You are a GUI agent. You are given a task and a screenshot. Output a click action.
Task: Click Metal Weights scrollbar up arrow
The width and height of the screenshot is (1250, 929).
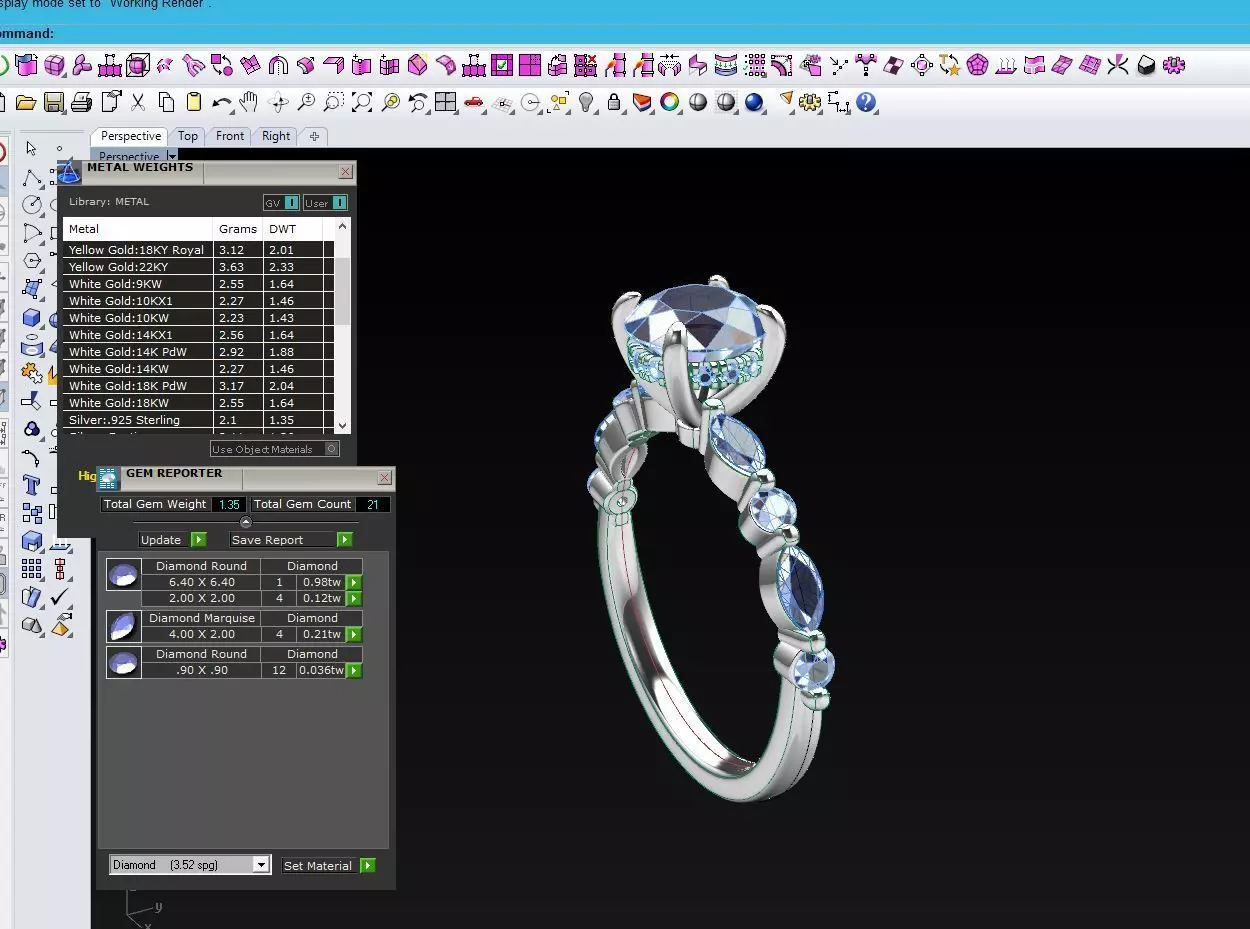coord(343,226)
